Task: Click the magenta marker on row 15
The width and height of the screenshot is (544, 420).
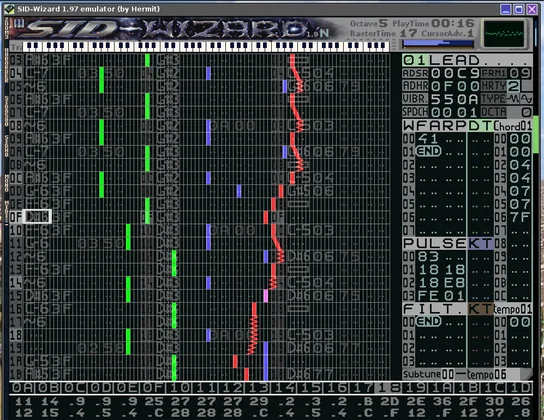Action: (x=266, y=296)
